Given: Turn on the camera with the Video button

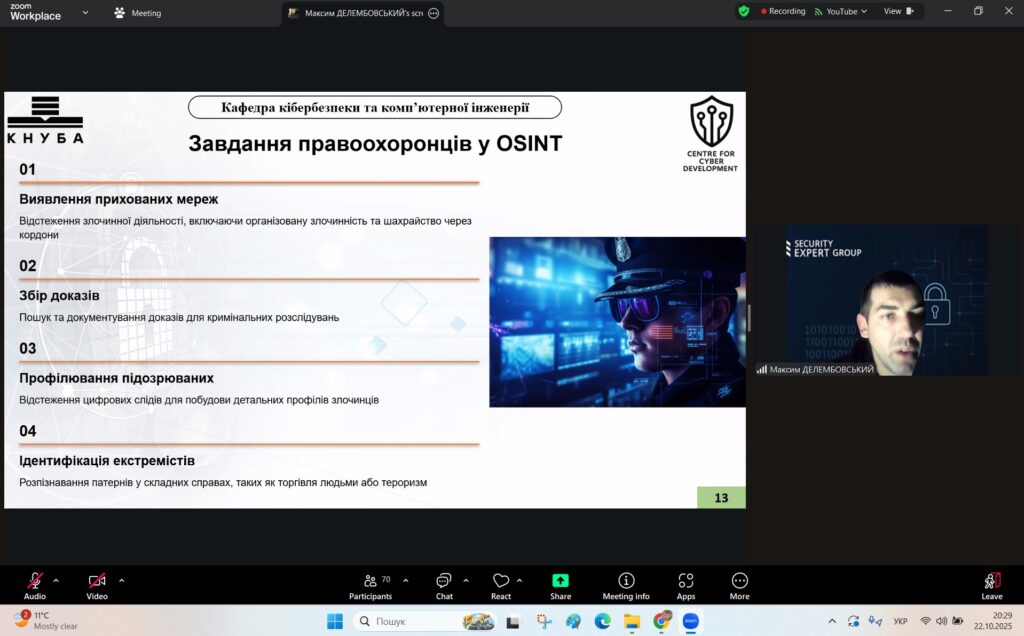Looking at the screenshot, I should point(97,584).
